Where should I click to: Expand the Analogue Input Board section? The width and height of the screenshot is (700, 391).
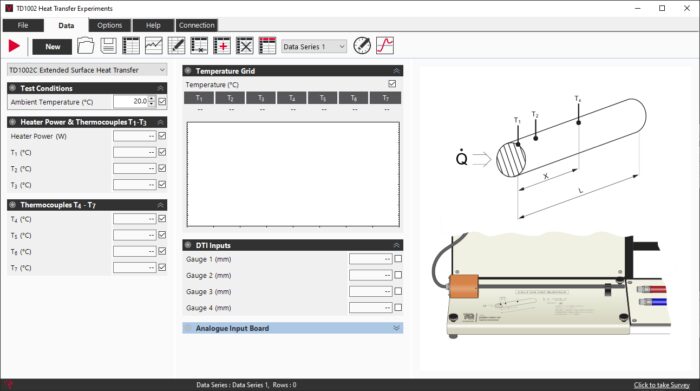coord(293,328)
